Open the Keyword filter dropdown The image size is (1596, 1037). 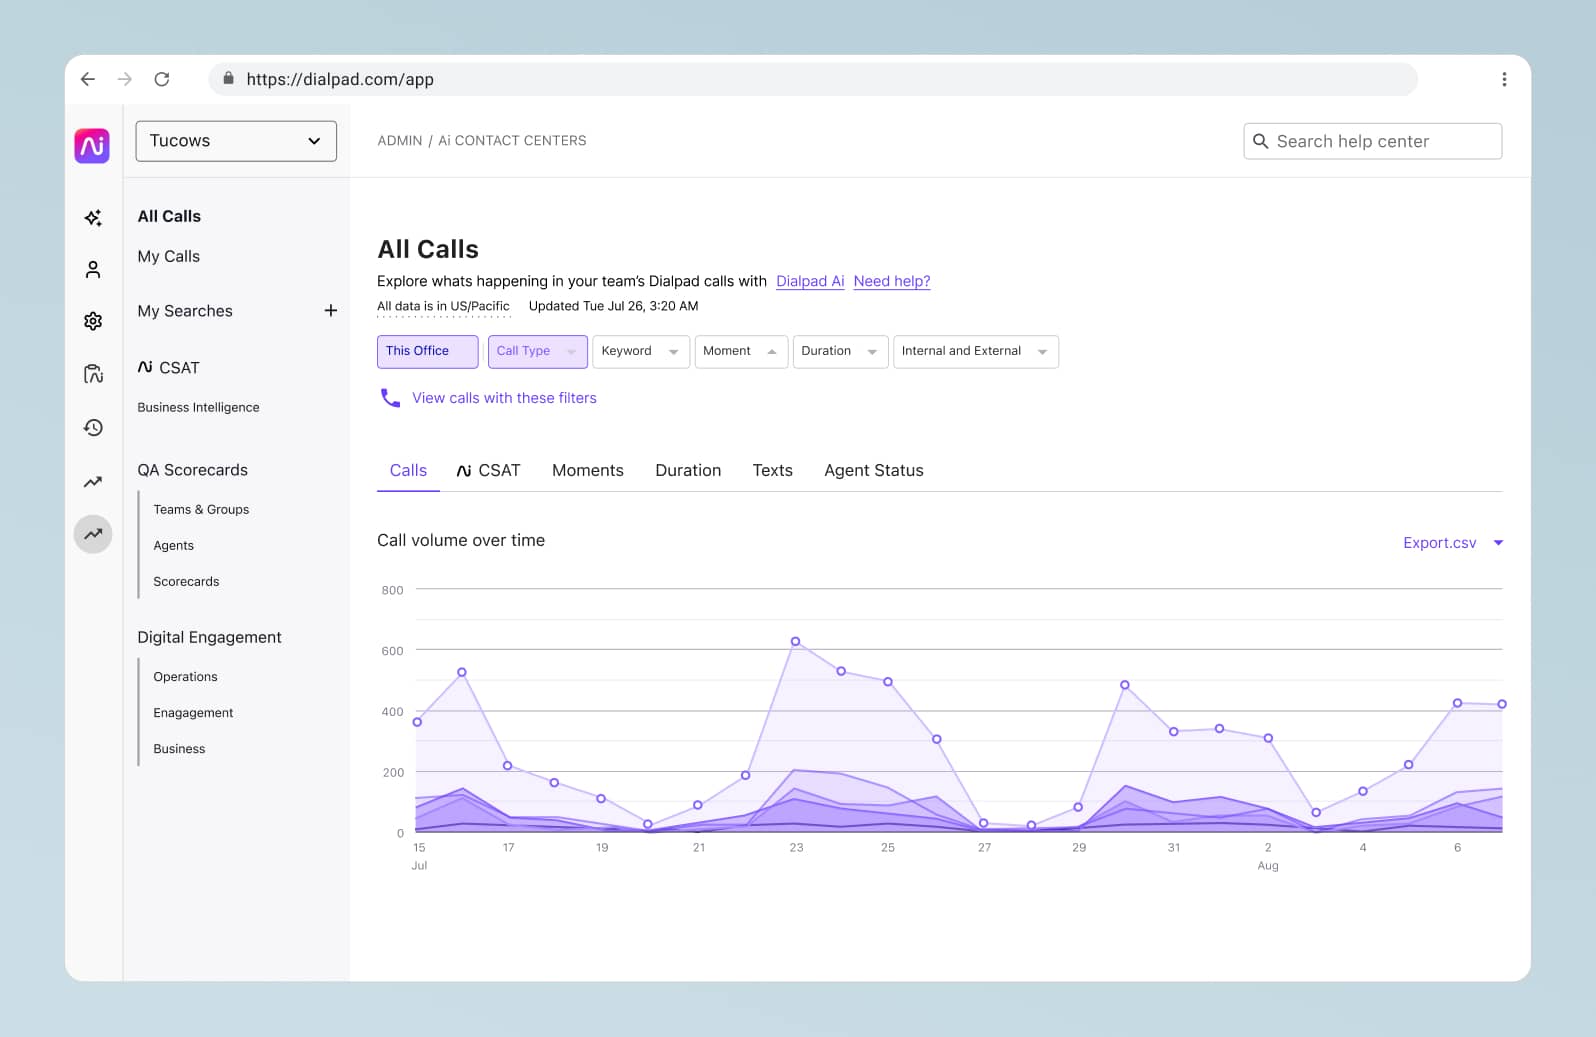(640, 351)
